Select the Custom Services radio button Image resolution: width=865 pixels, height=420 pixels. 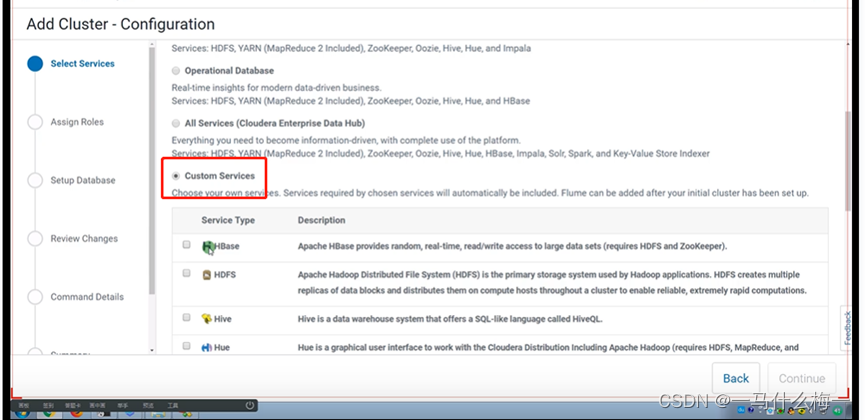coord(176,176)
